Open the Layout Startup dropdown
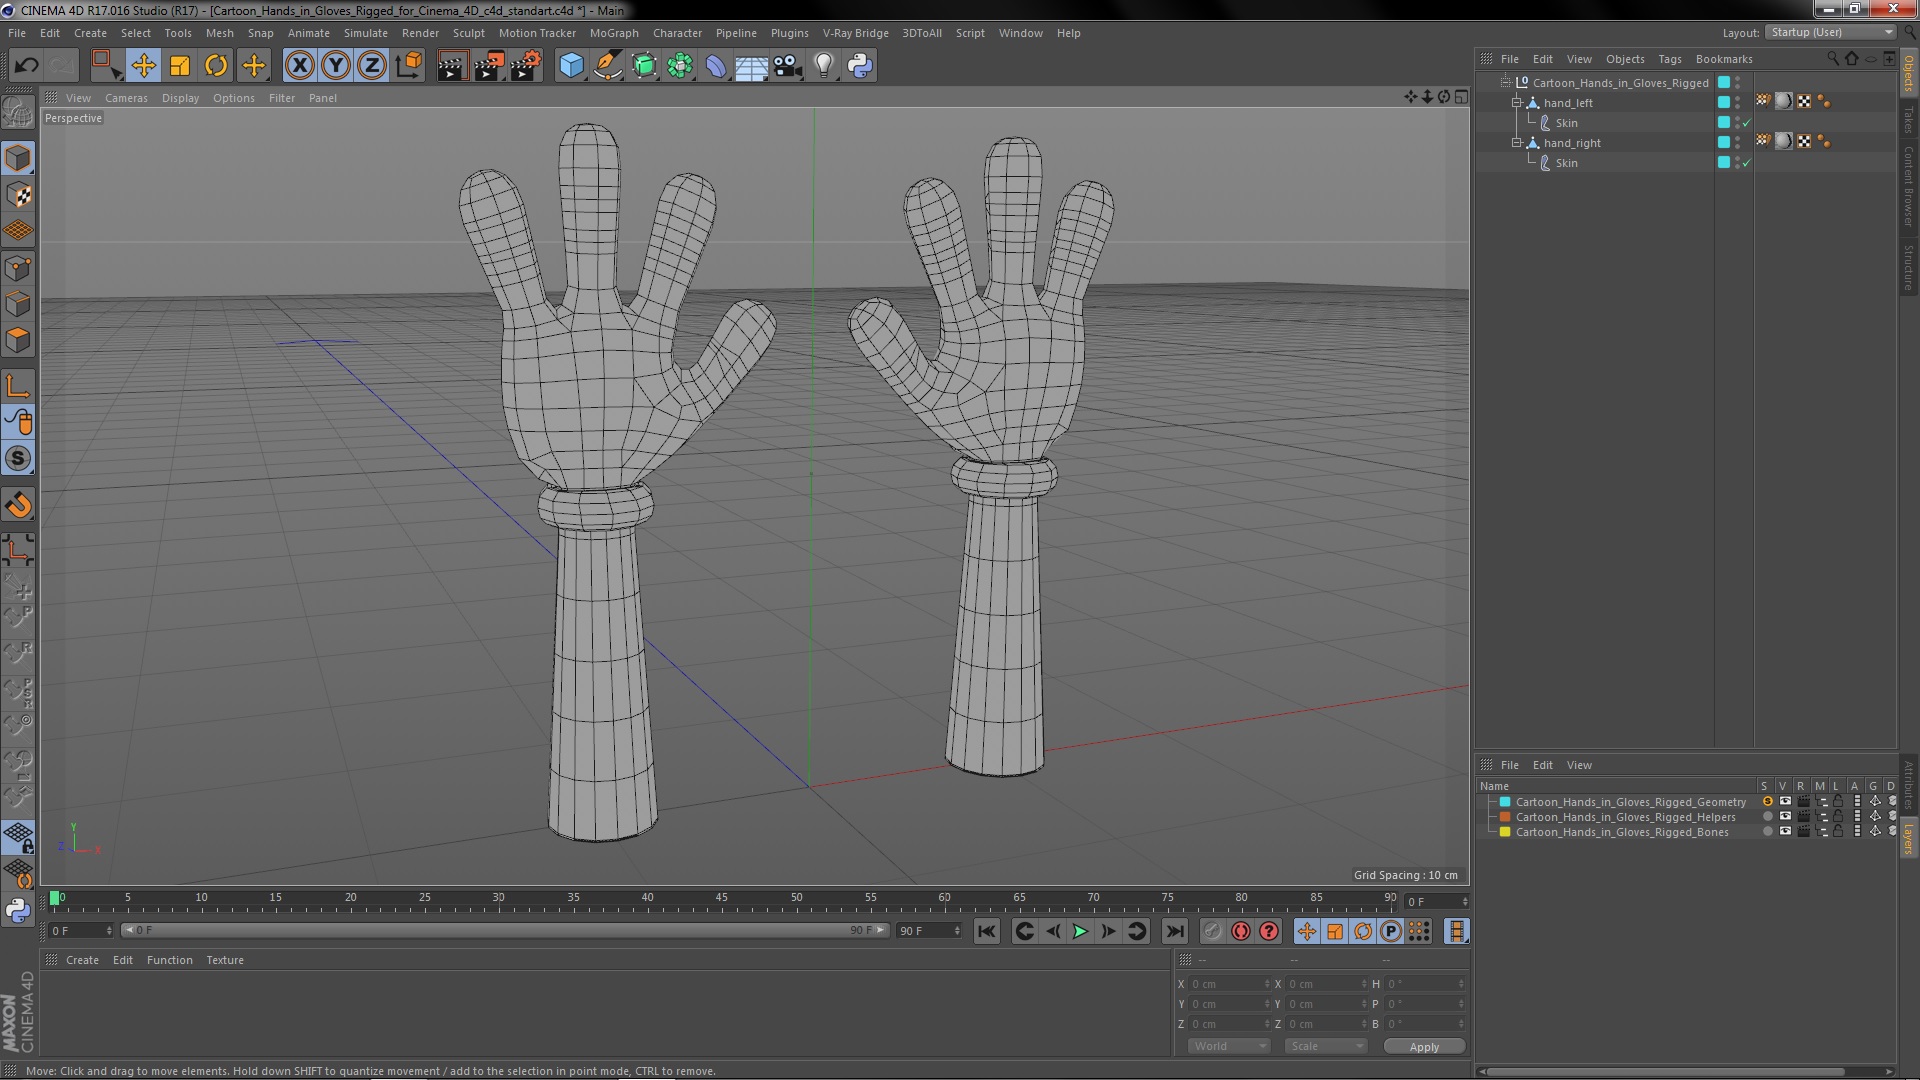1920x1080 pixels. click(1830, 33)
